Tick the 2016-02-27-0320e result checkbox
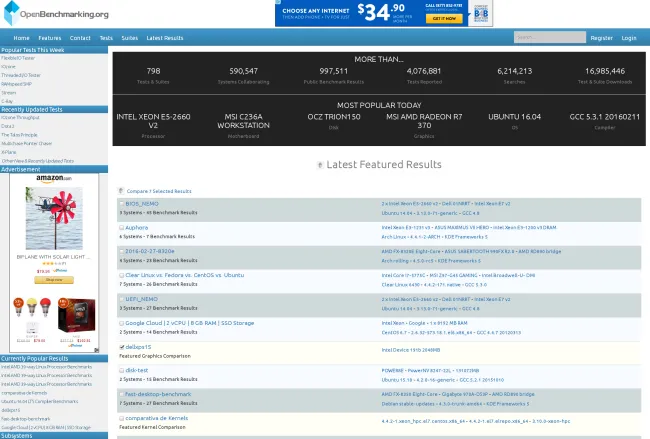The width and height of the screenshot is (650, 439). coord(121,251)
